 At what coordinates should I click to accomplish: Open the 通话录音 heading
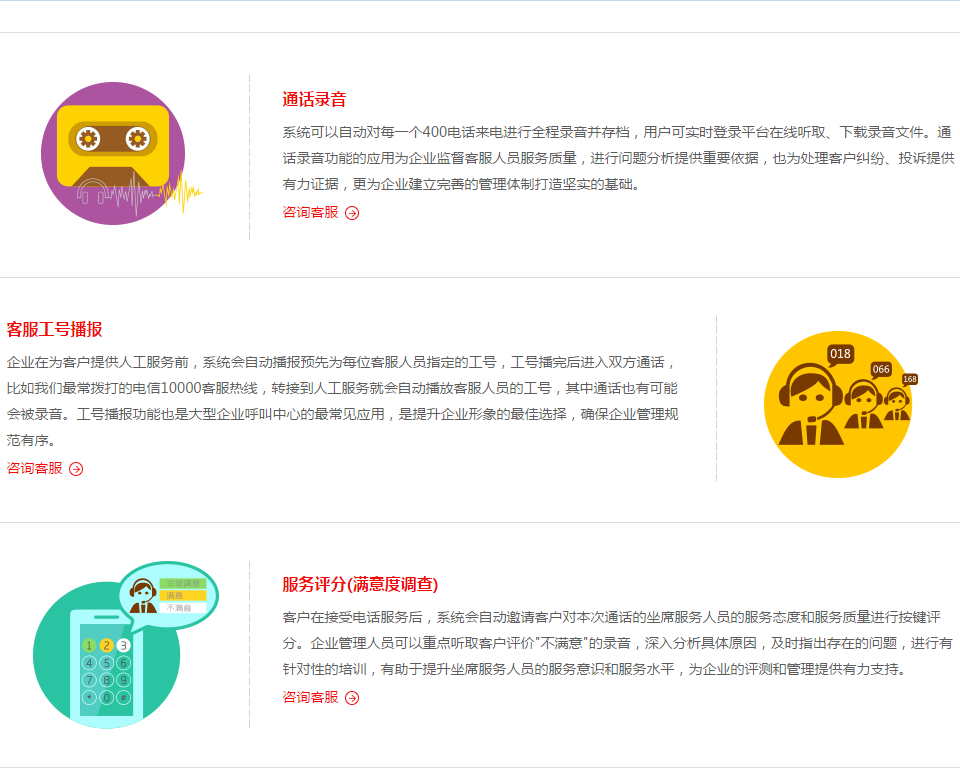tap(314, 99)
